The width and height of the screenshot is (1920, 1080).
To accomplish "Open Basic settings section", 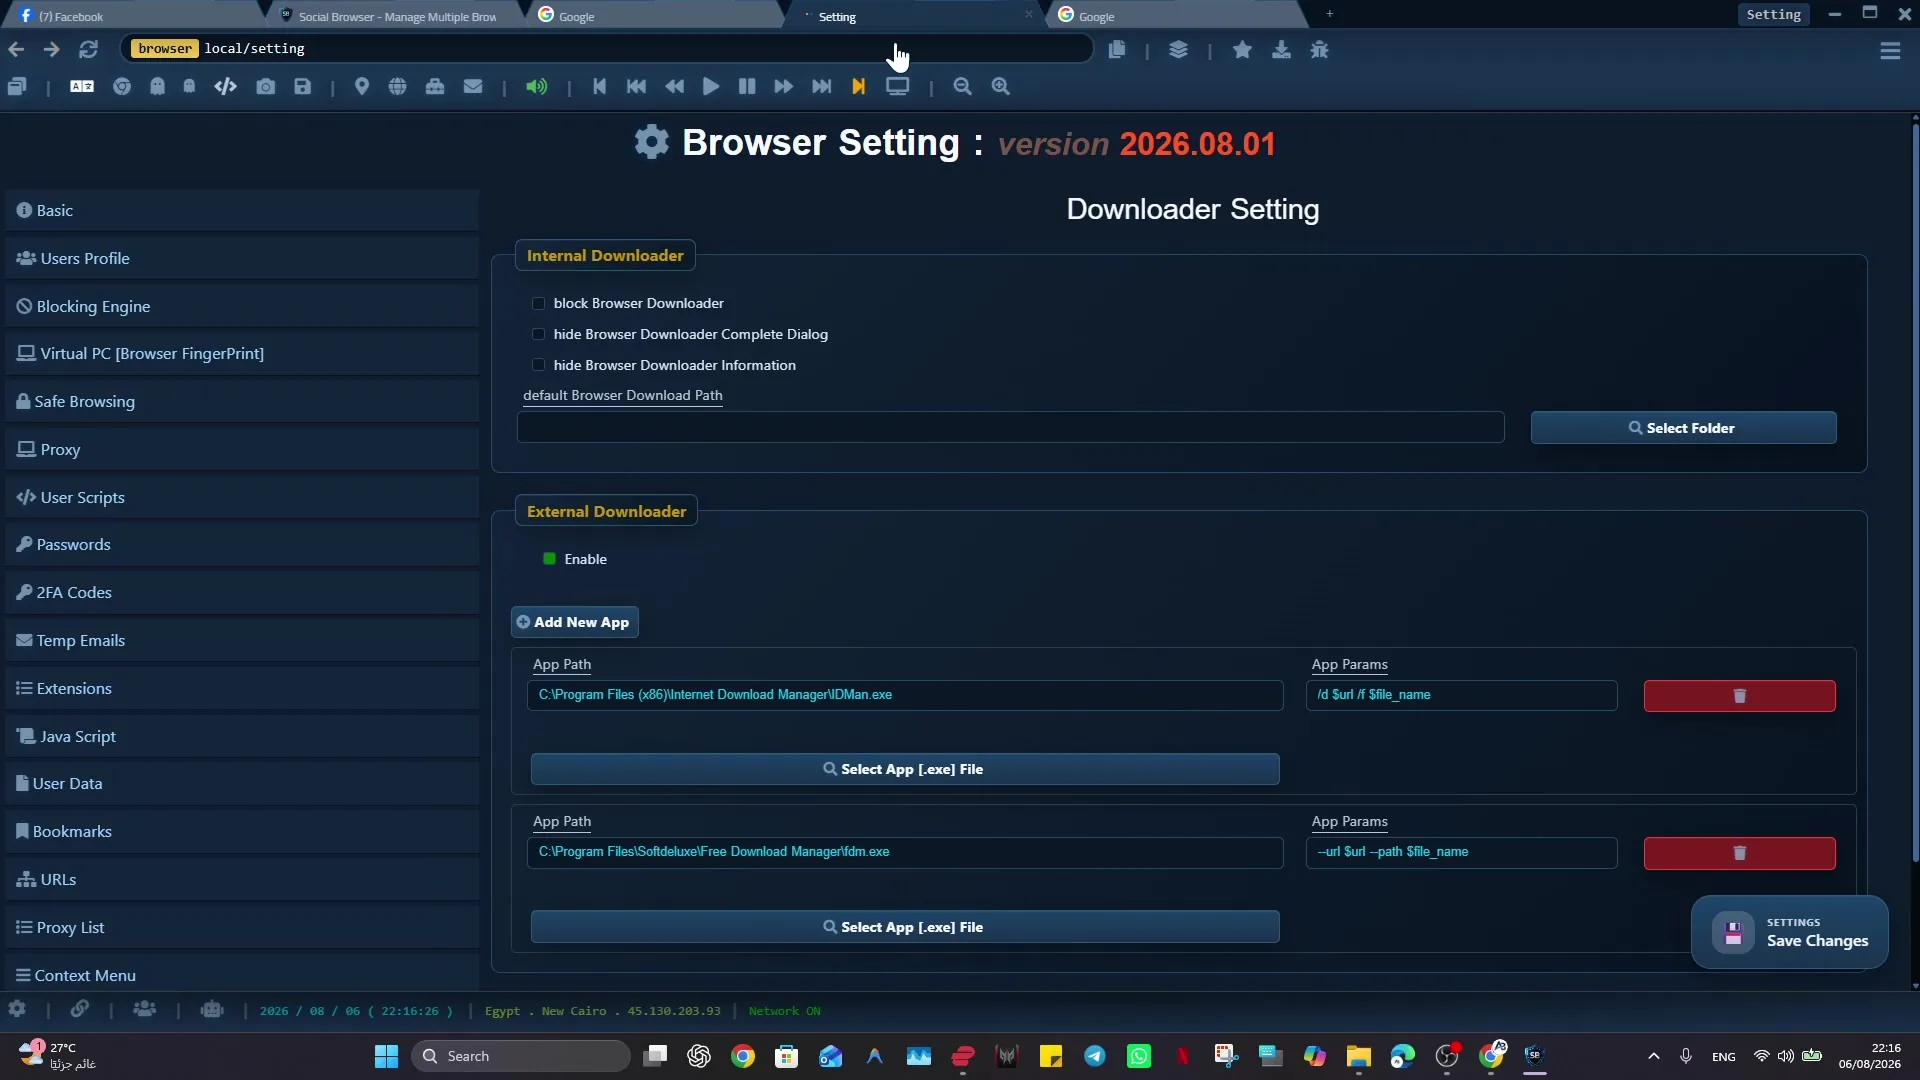I will click(x=242, y=211).
